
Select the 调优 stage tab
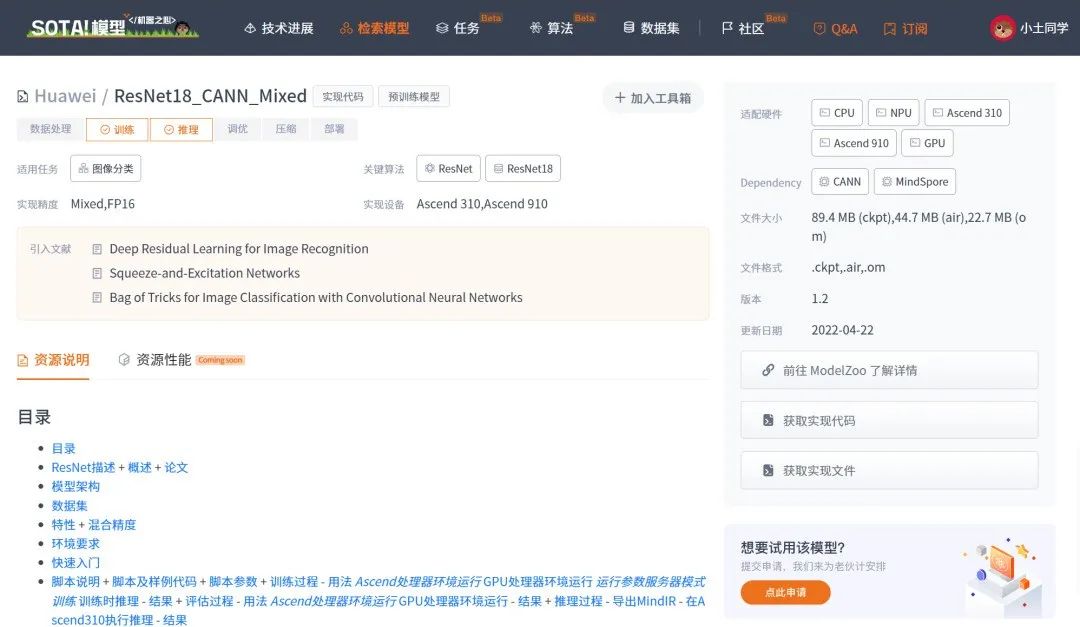click(x=238, y=129)
